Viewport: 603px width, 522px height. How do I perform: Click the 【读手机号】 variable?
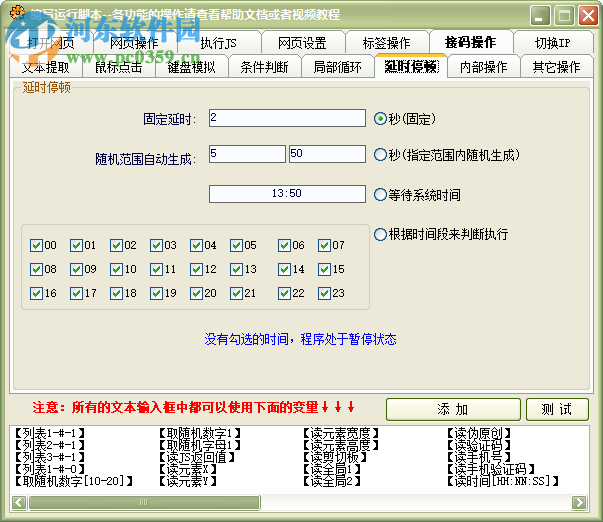pos(479,457)
